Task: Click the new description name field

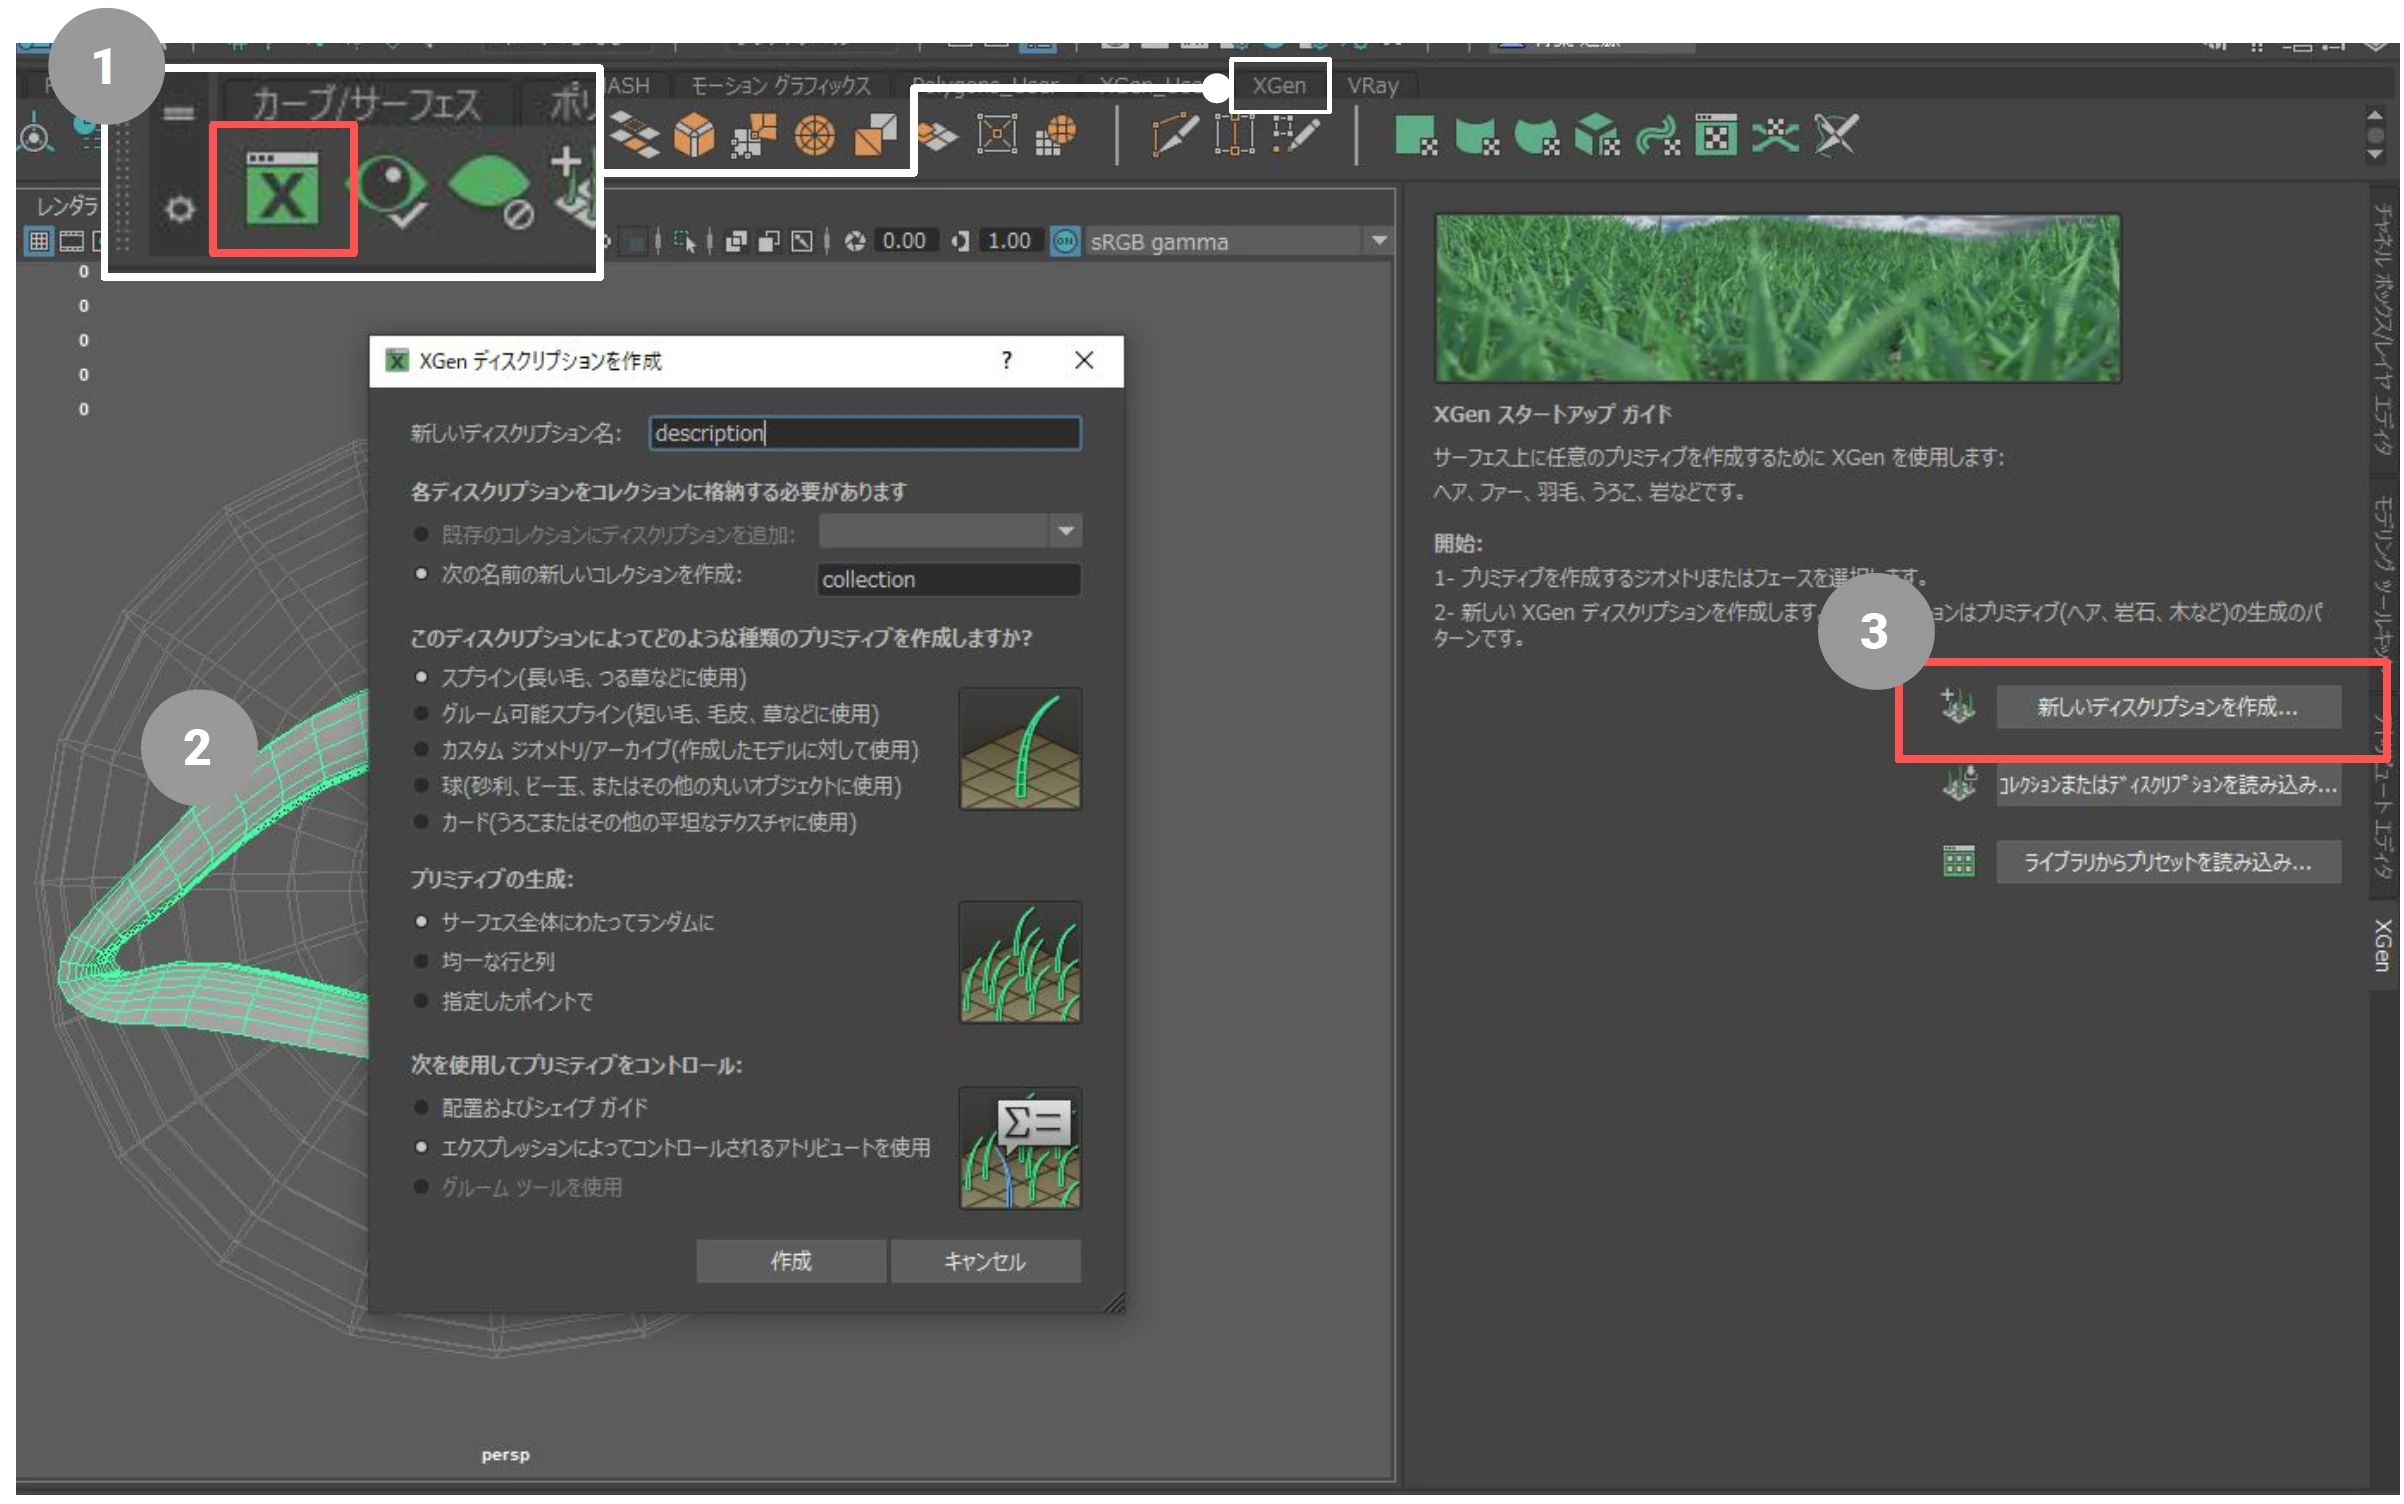Action: tap(864, 433)
